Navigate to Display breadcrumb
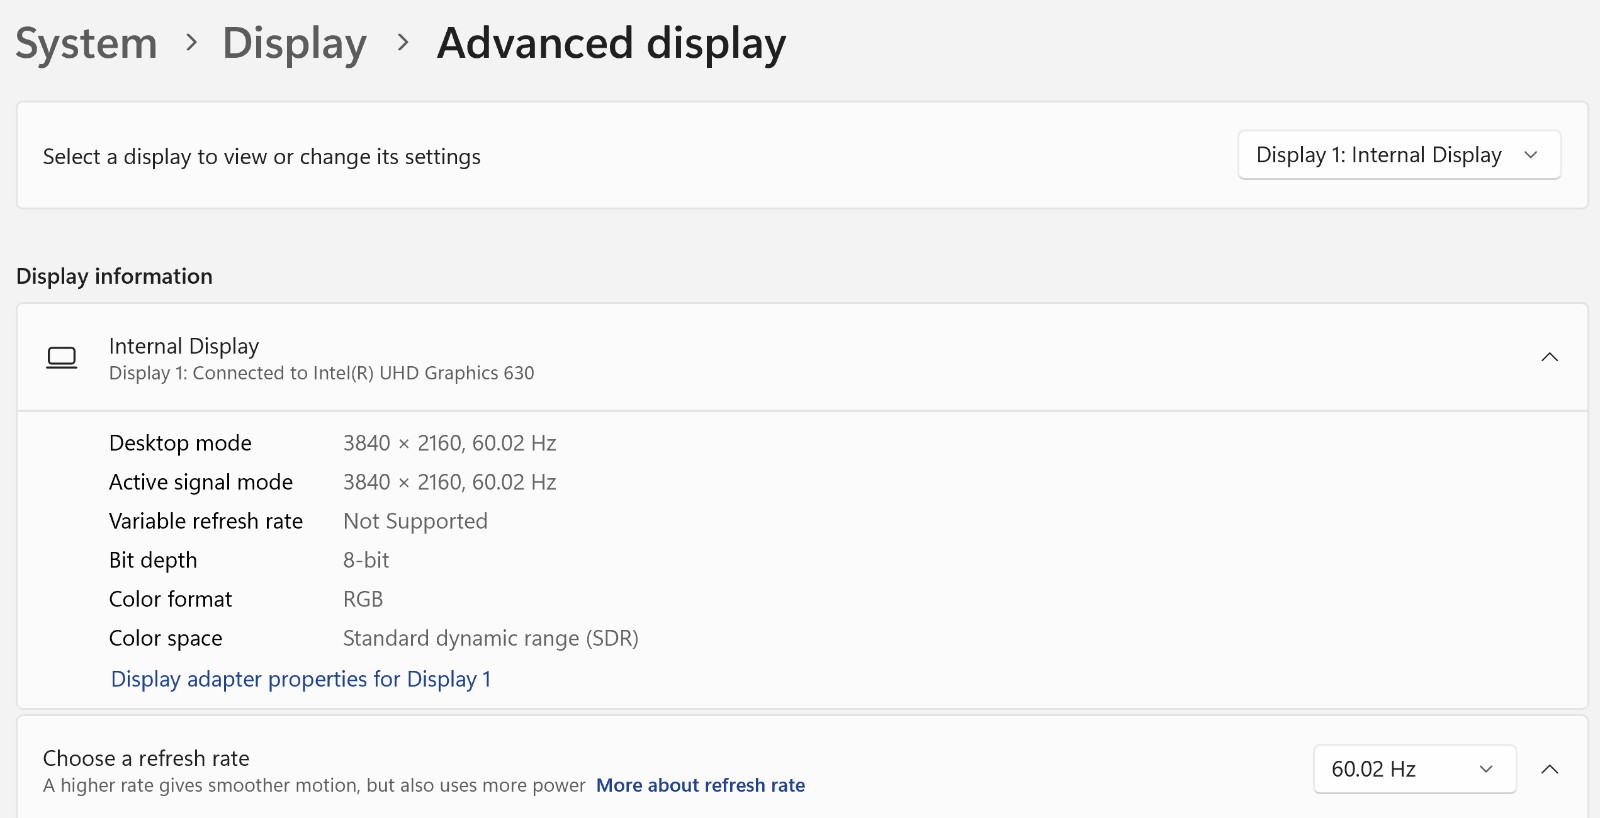1600x818 pixels. (x=294, y=44)
